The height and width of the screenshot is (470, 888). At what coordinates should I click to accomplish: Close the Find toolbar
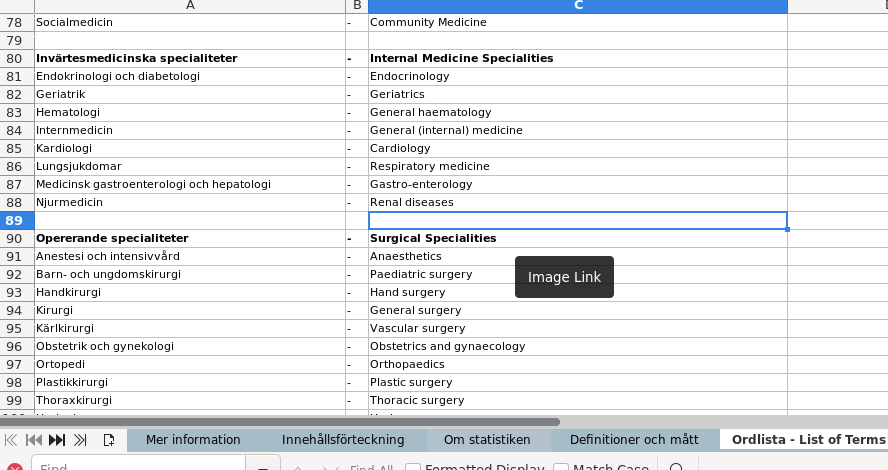14,467
